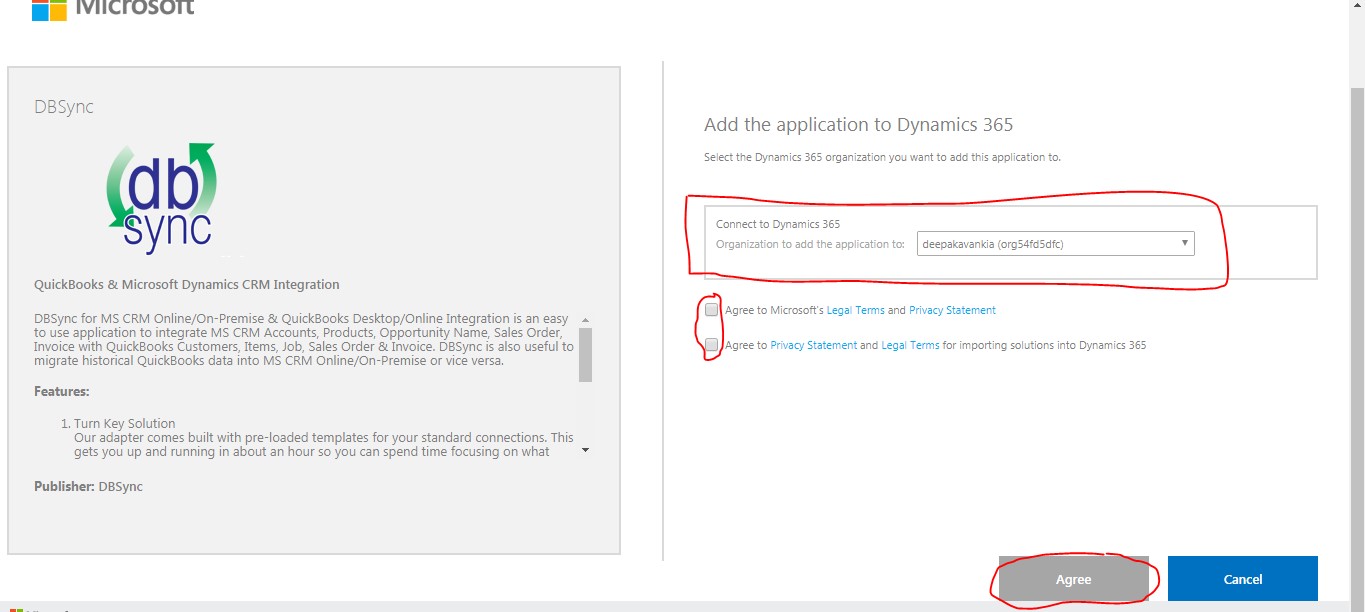Check the Agree to Microsoft's Legal Terms checkbox
The width and height of the screenshot is (1365, 612).
[711, 310]
